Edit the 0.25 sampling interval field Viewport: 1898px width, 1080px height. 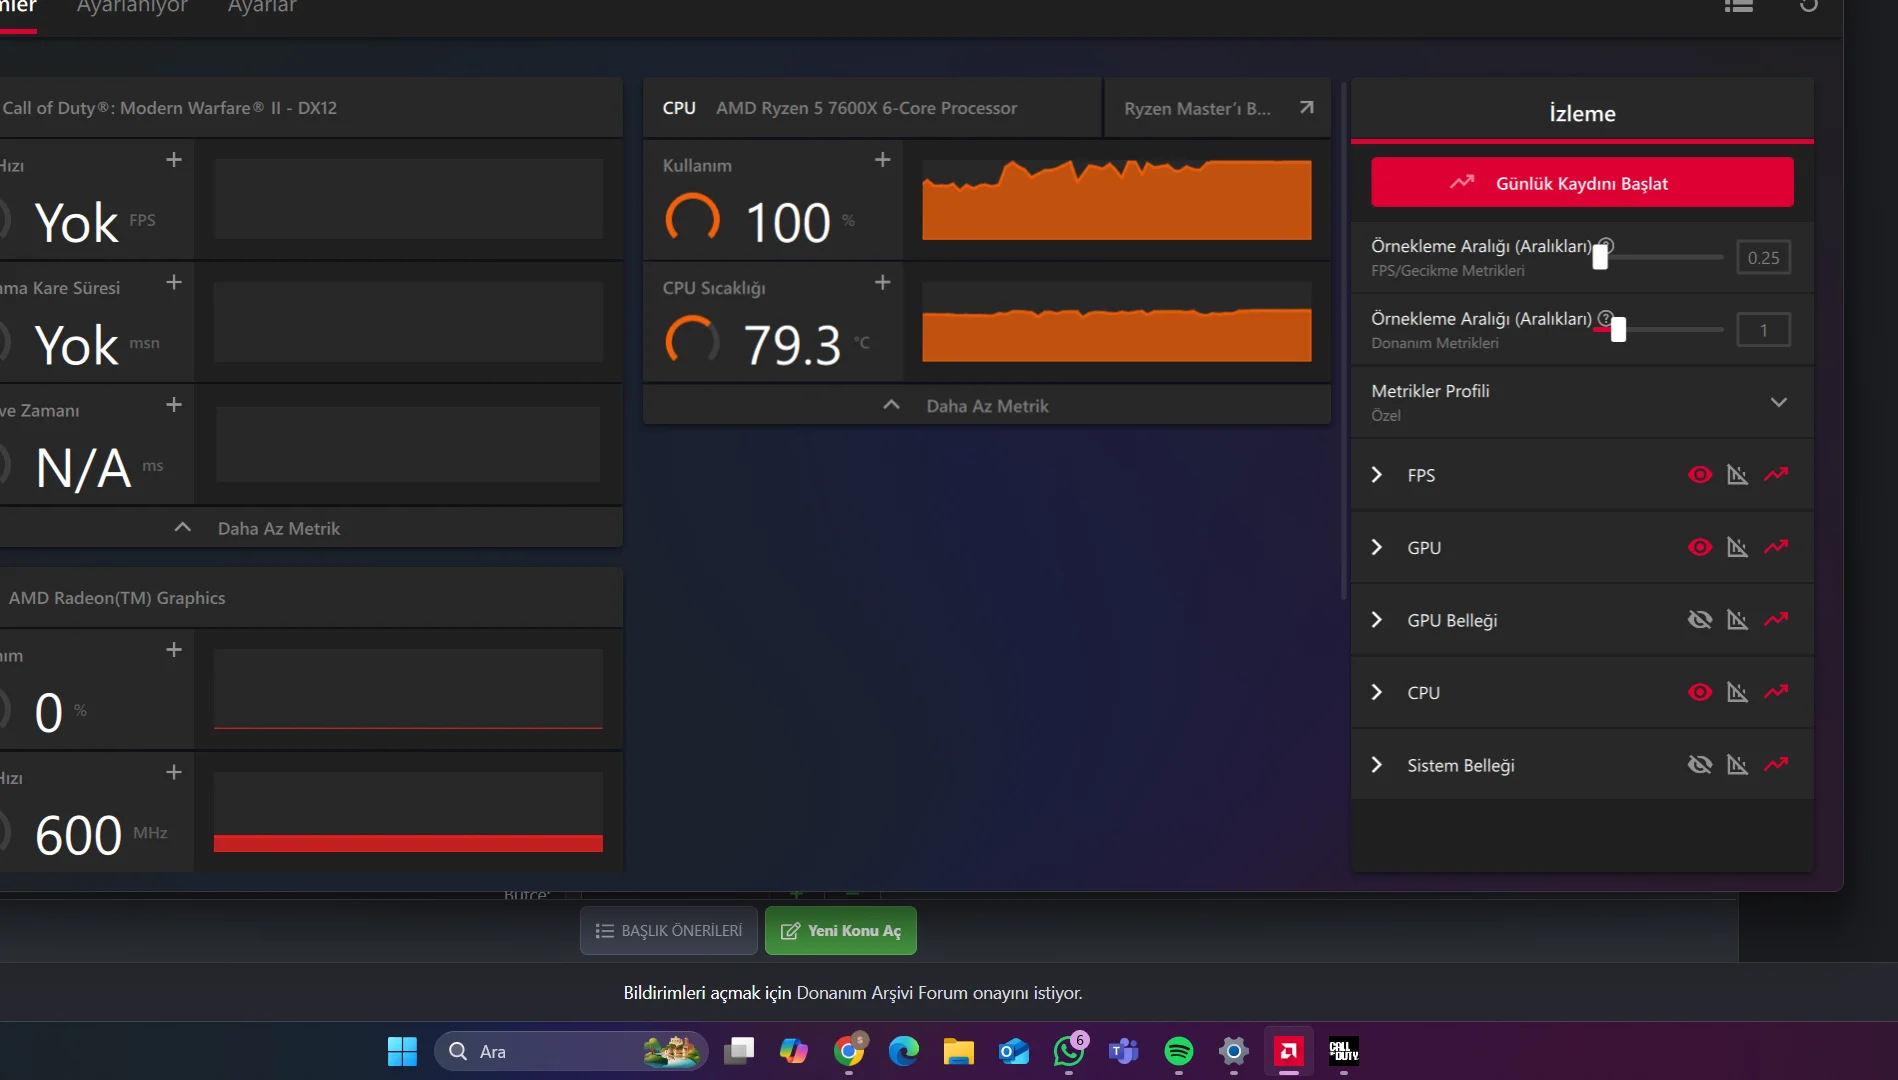click(x=1763, y=258)
